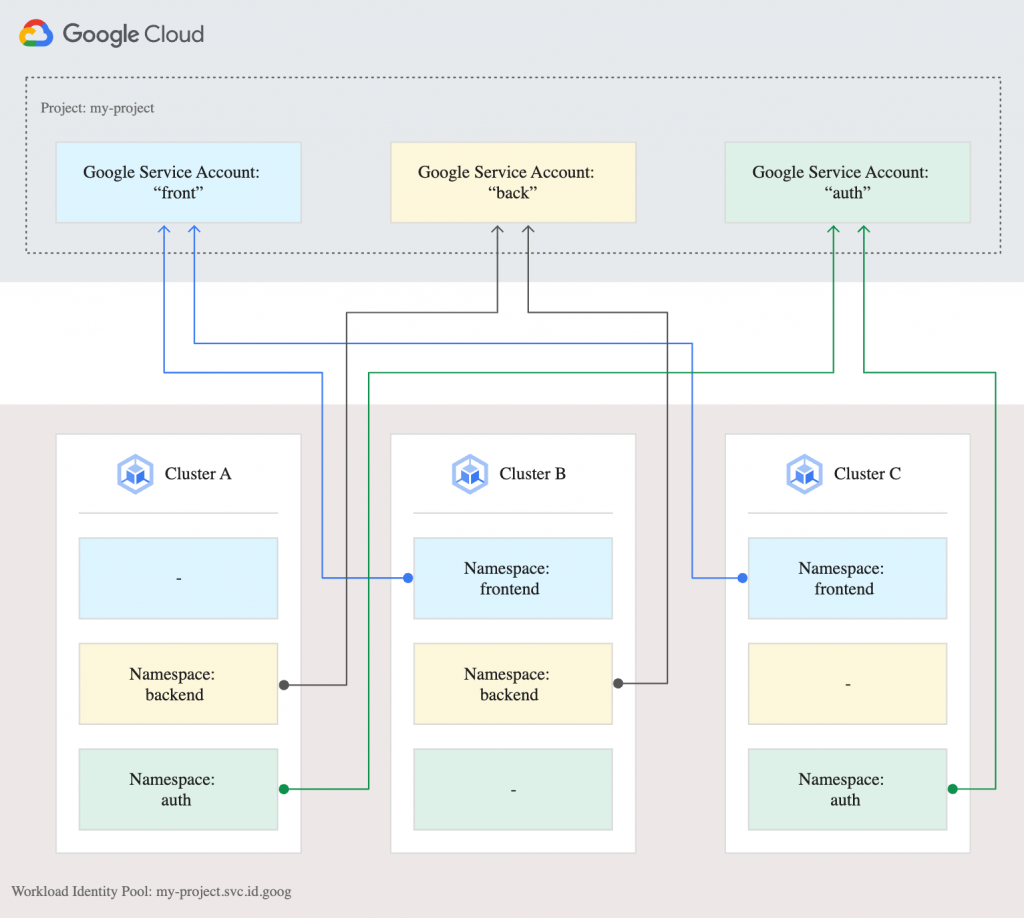Click the Google Cloud logo icon

click(36, 33)
